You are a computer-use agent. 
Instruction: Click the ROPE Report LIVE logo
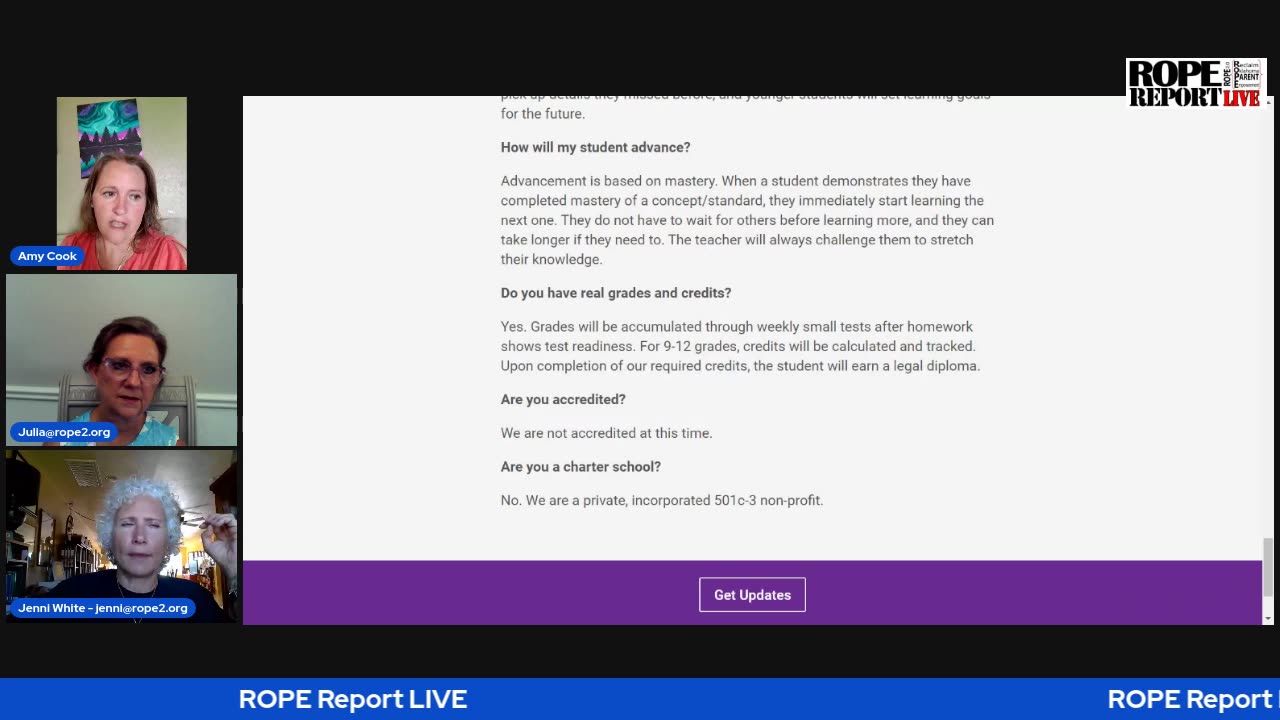tap(1196, 82)
